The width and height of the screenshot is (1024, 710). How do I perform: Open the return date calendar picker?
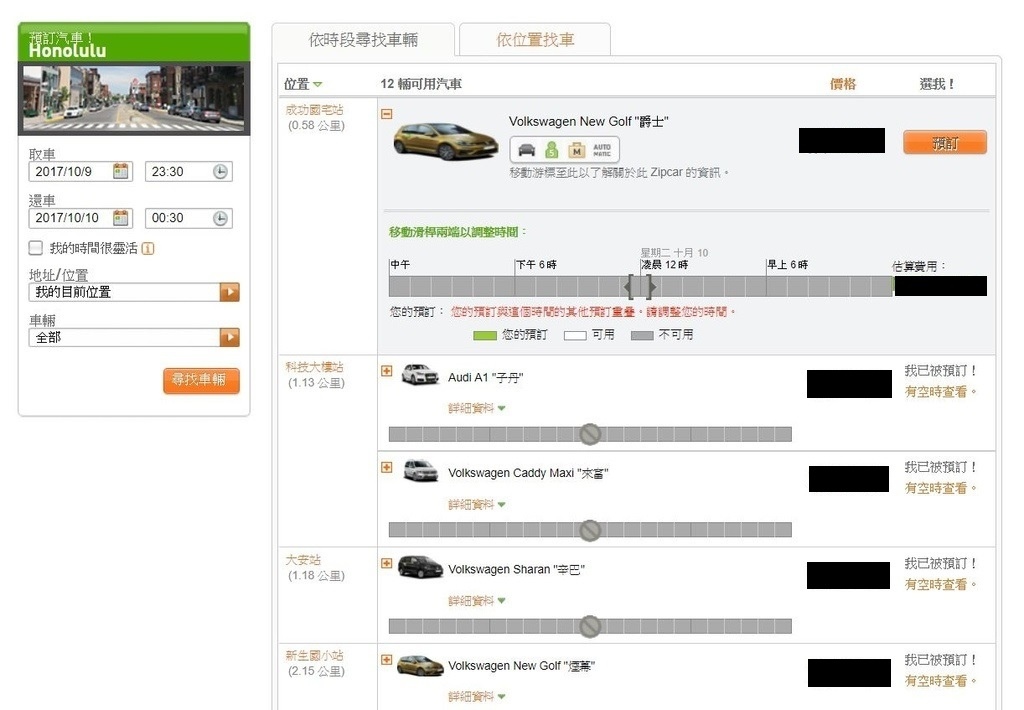coord(120,217)
